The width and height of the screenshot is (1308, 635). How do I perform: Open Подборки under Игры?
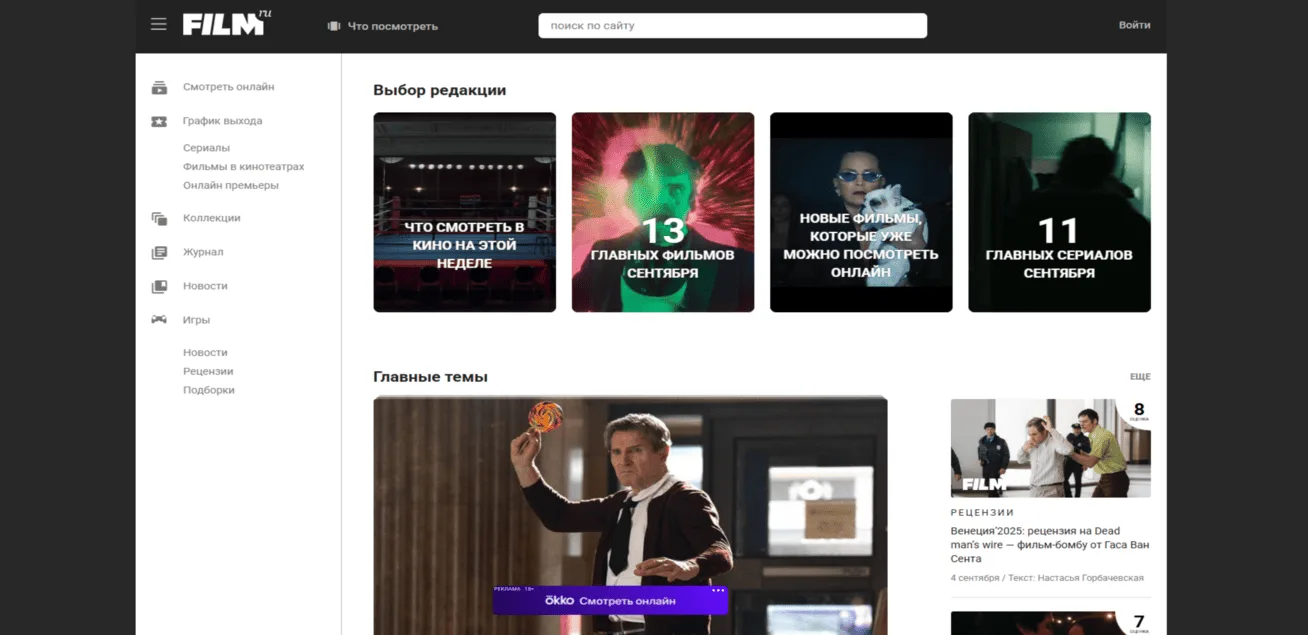coord(208,390)
